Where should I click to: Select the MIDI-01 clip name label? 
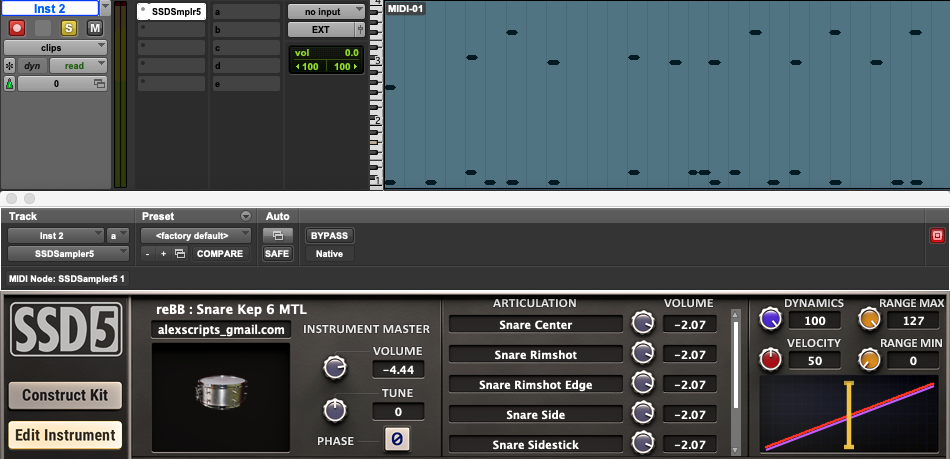pos(405,8)
